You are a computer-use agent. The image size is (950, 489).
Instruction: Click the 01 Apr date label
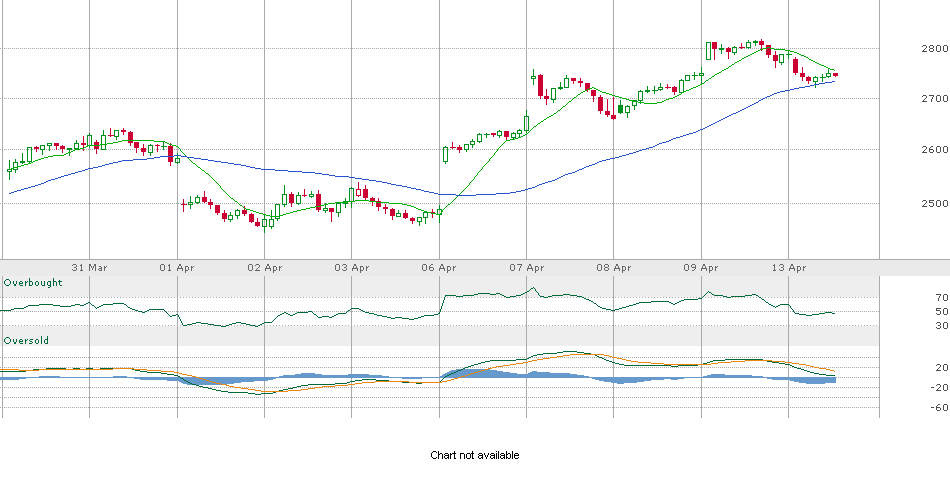click(x=178, y=267)
